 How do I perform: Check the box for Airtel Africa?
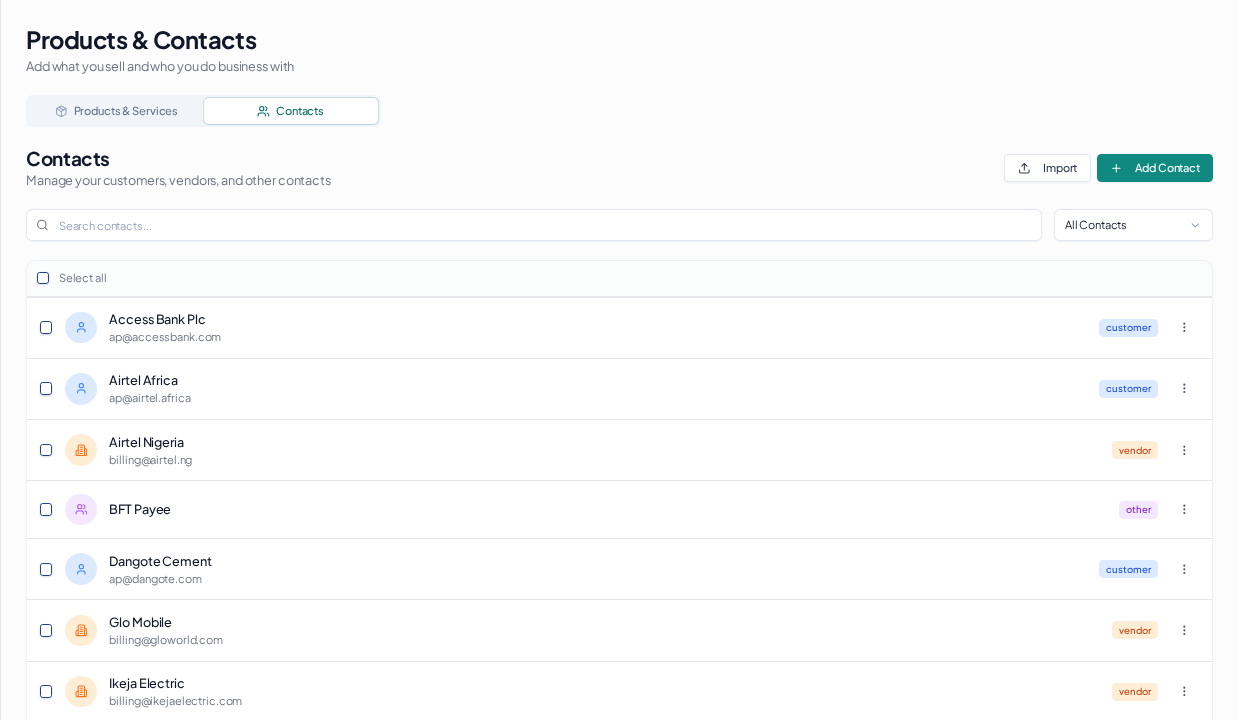(46, 389)
